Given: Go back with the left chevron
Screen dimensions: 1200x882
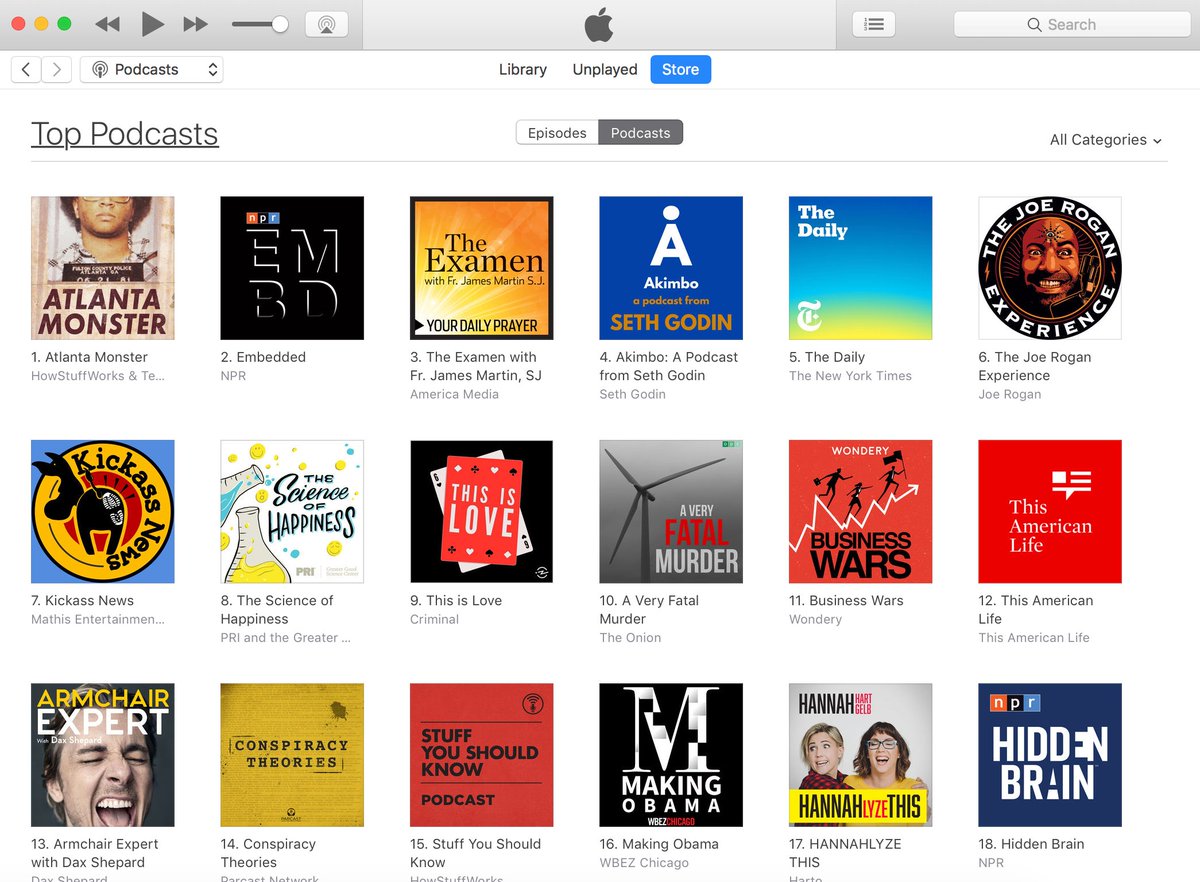Looking at the screenshot, I should [26, 69].
